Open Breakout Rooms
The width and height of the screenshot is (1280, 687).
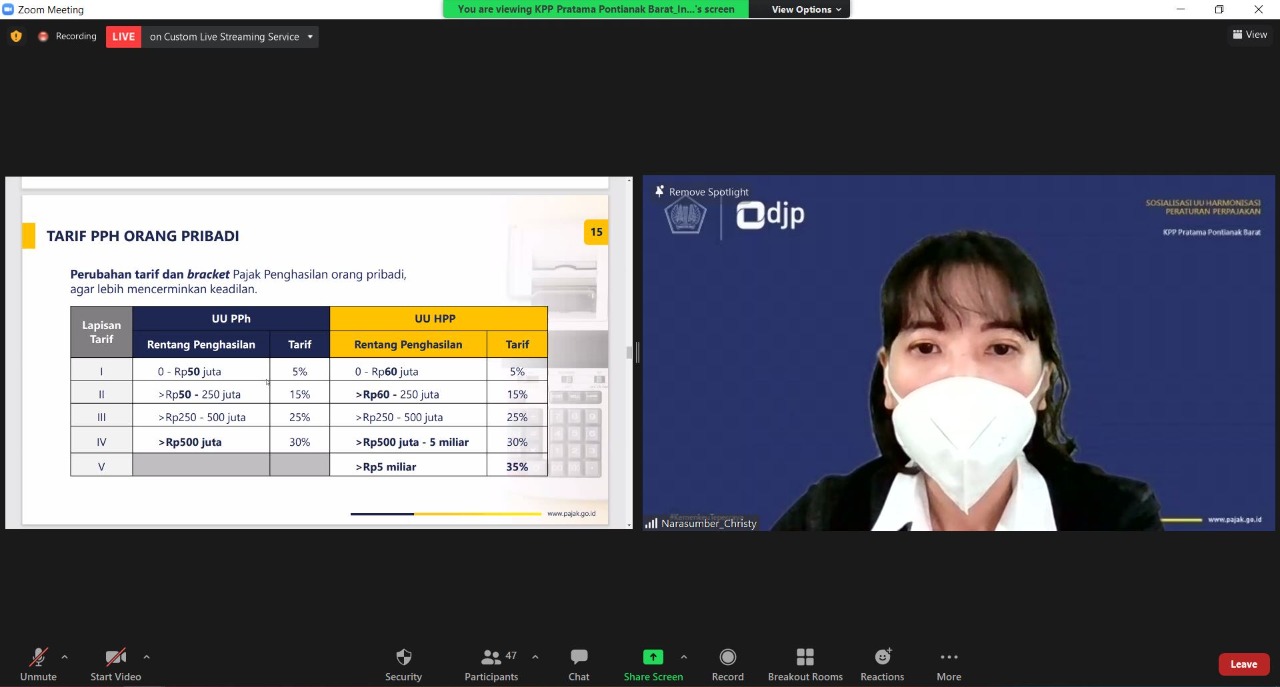[805, 658]
